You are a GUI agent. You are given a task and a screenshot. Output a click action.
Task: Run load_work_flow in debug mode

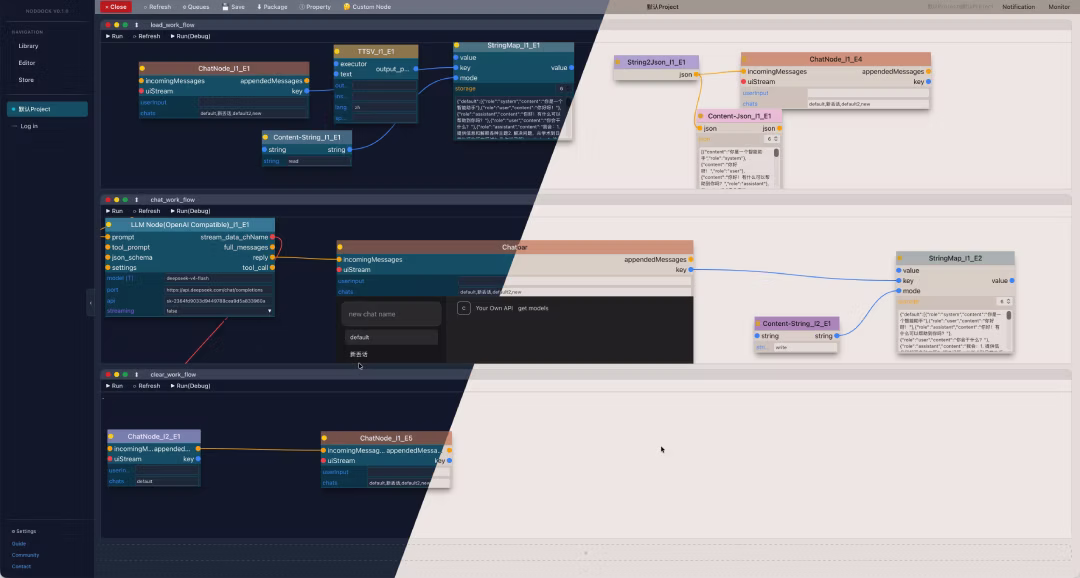point(190,36)
